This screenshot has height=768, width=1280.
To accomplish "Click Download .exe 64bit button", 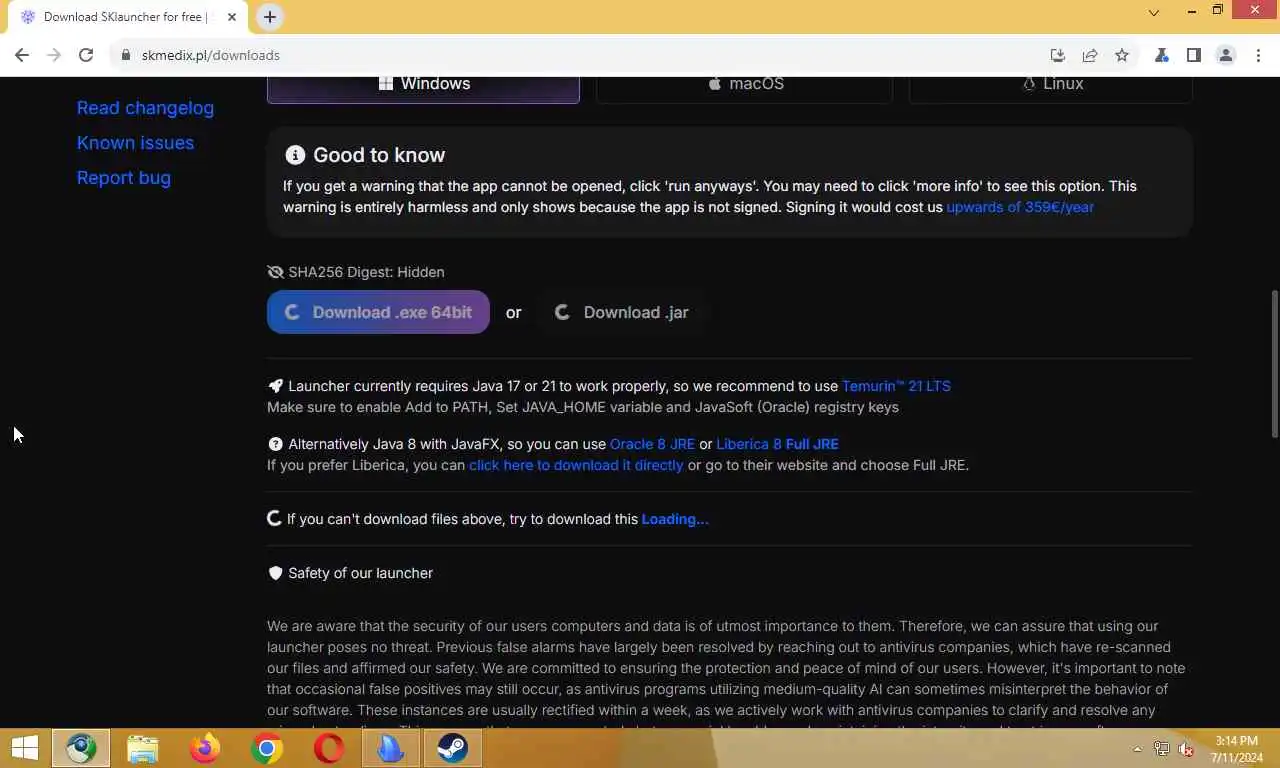I will click(378, 312).
